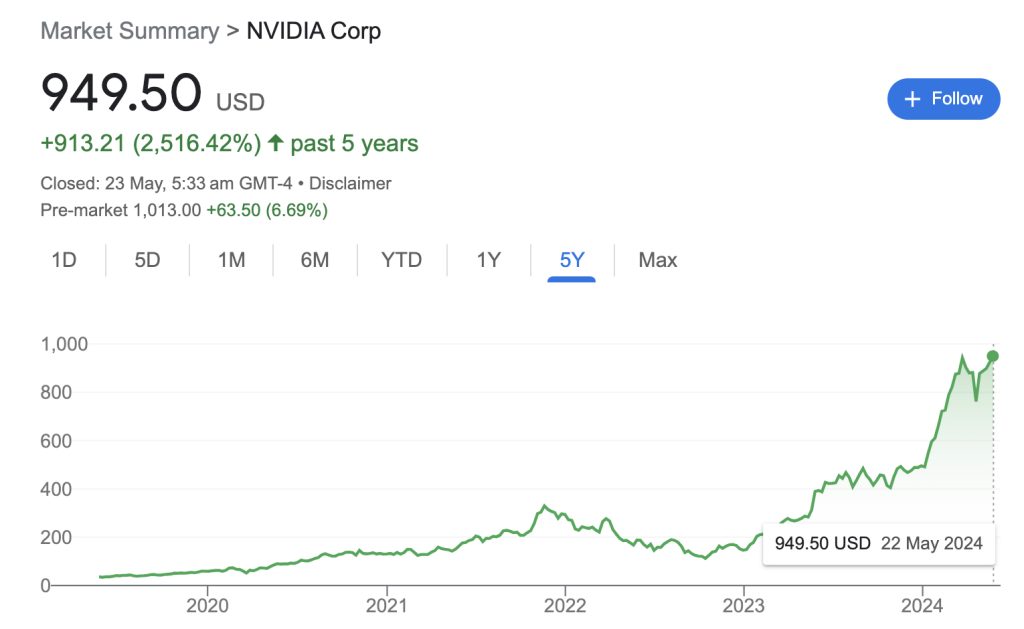Select the YTD range tab

pyautogui.click(x=401, y=260)
